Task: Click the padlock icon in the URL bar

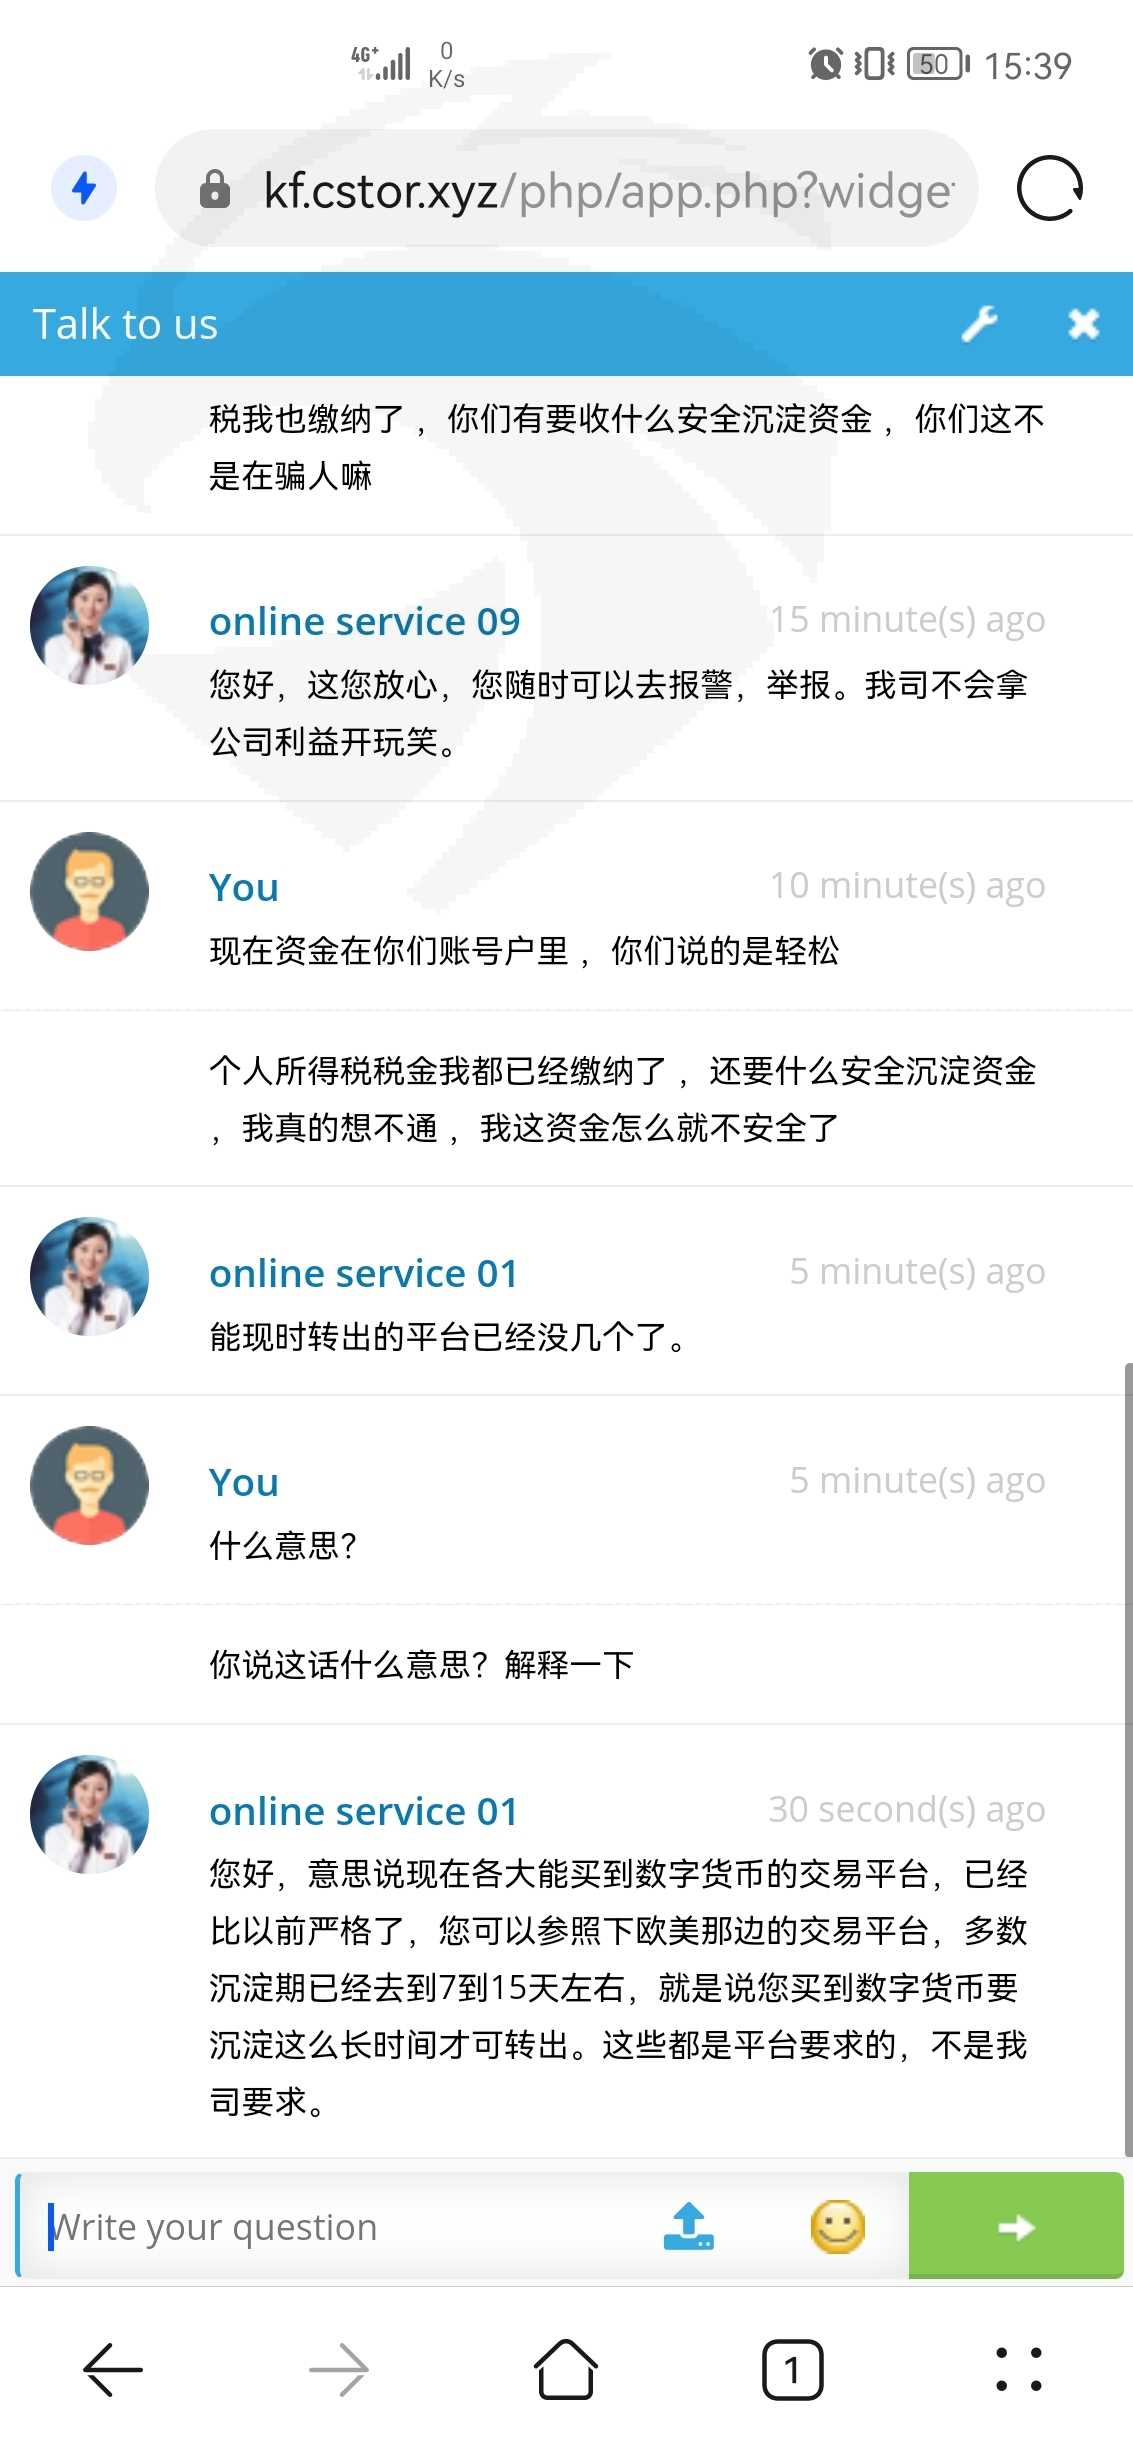Action: [x=215, y=189]
